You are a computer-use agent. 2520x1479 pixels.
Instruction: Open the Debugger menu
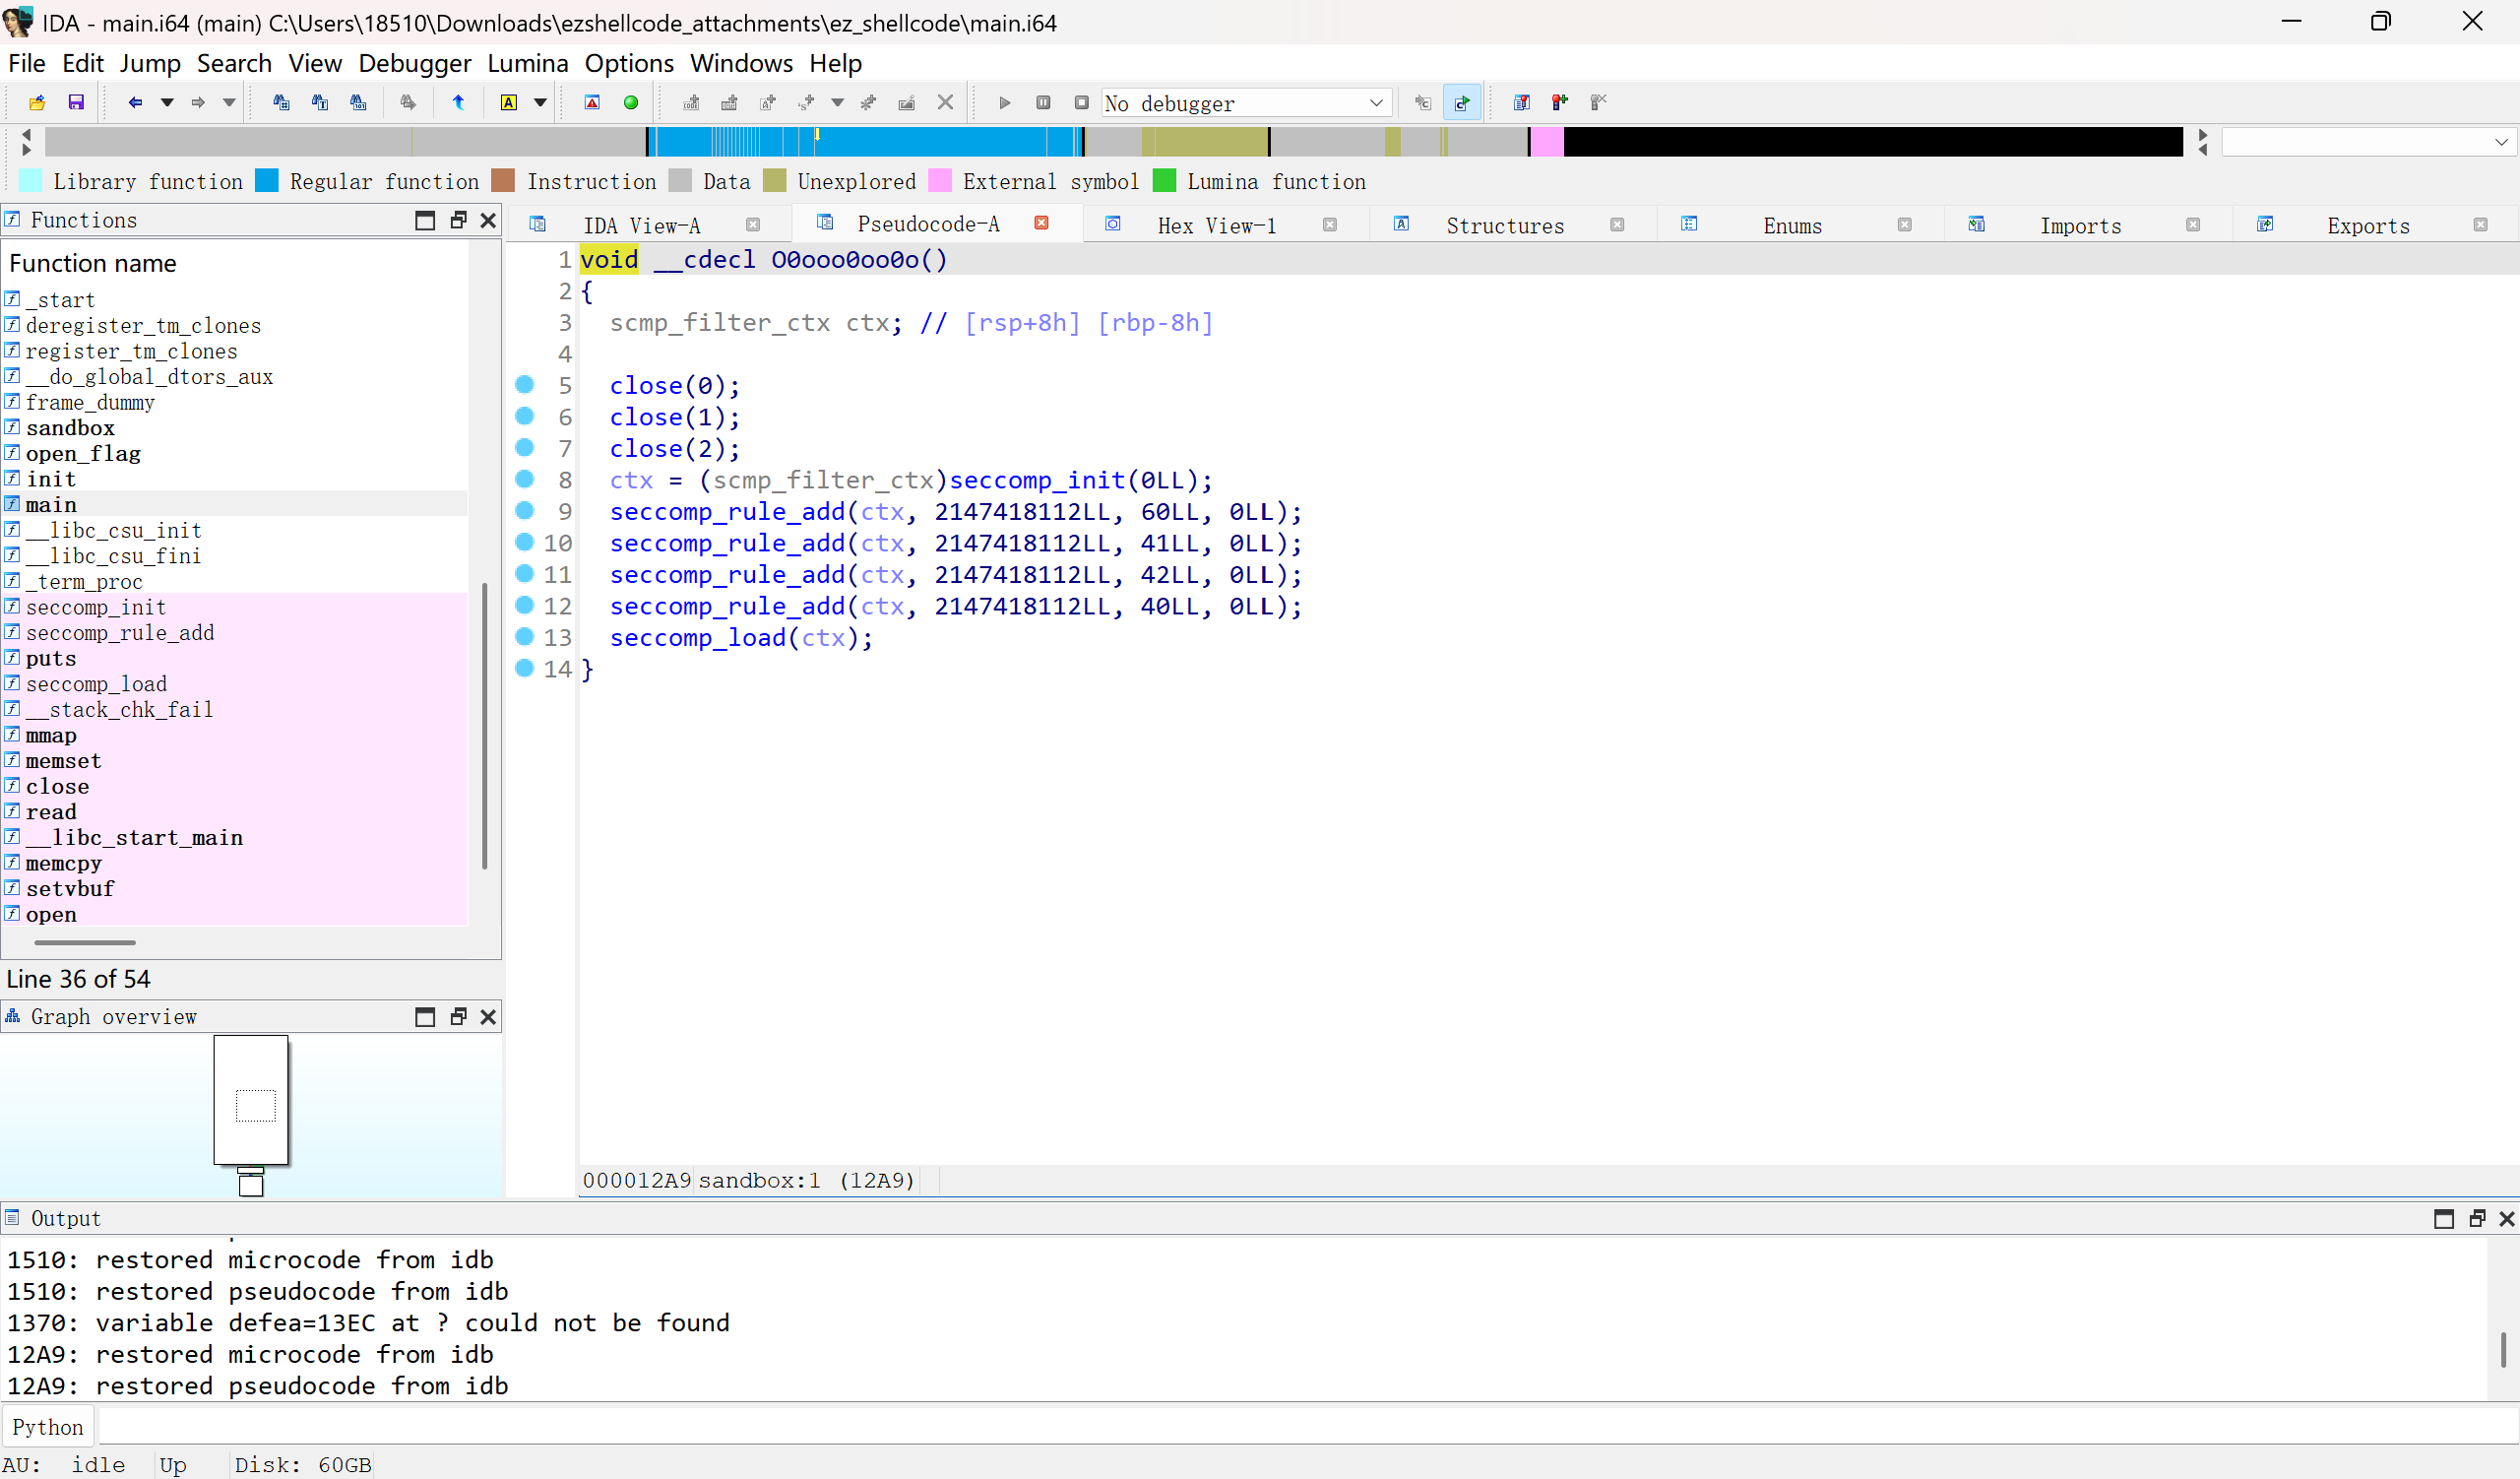[x=414, y=63]
